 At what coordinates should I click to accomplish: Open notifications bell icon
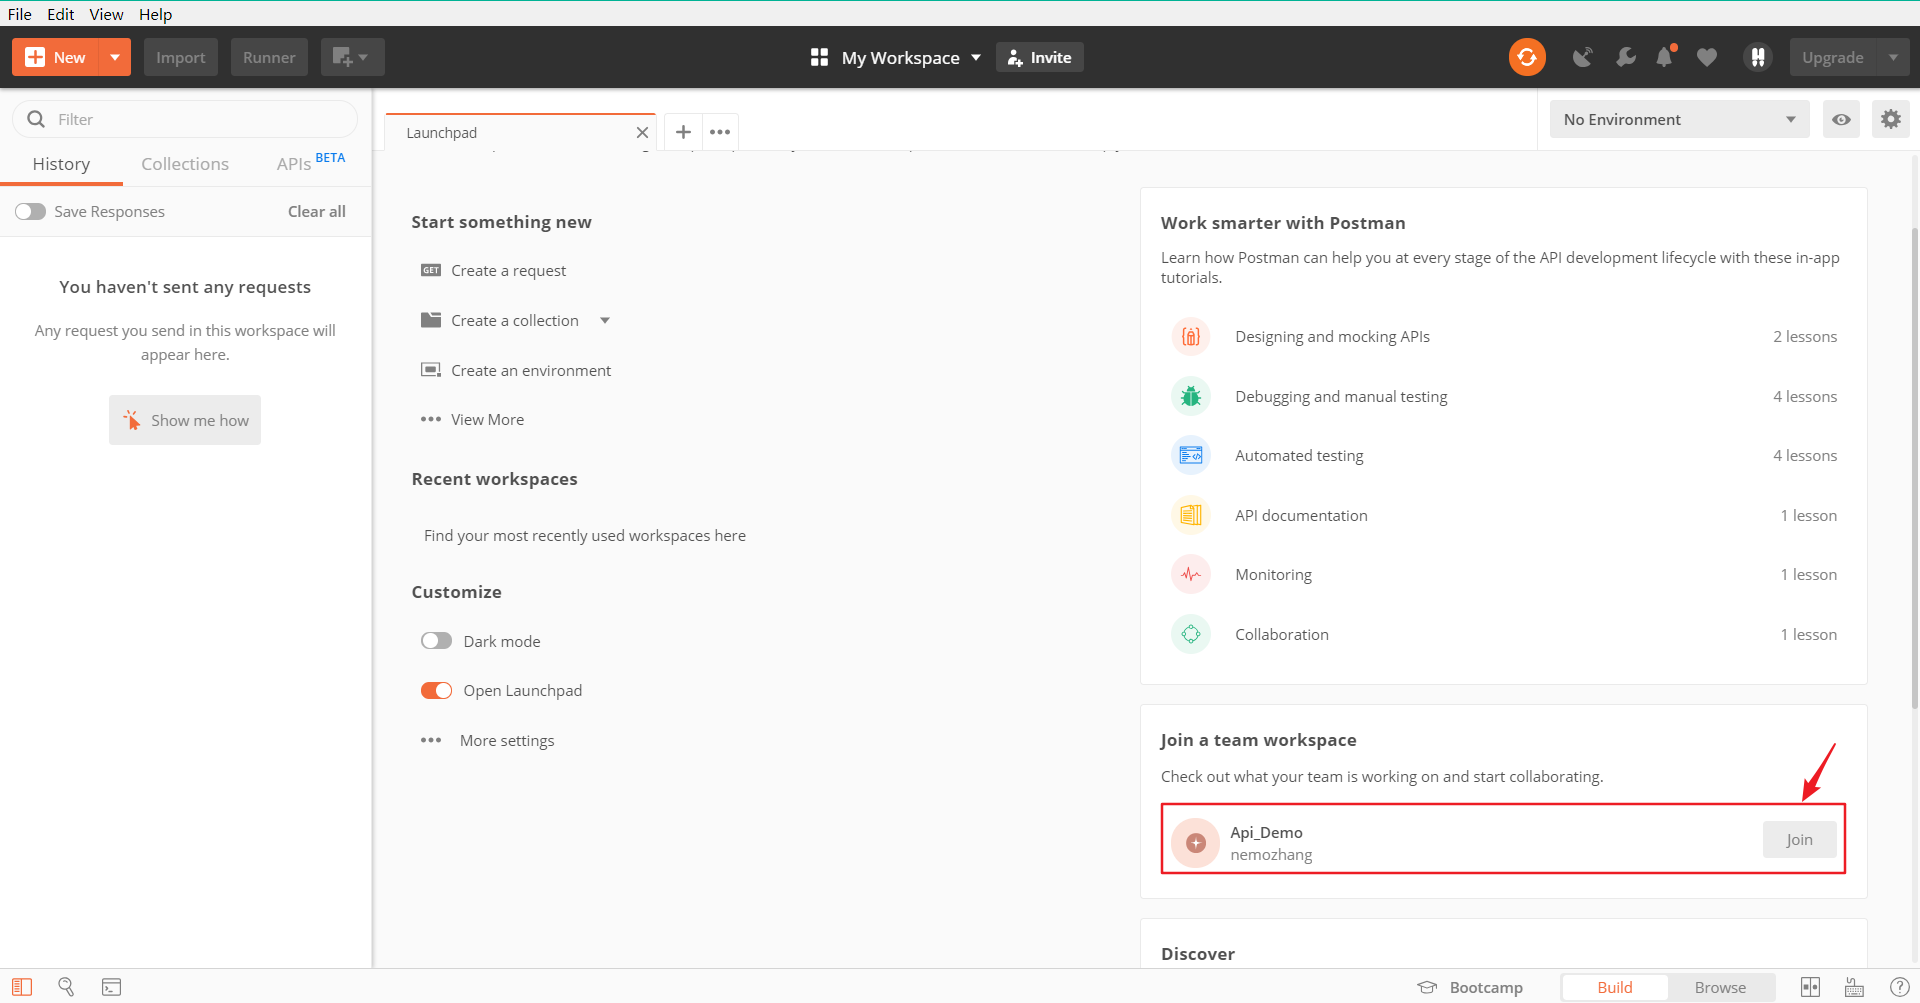[1665, 57]
